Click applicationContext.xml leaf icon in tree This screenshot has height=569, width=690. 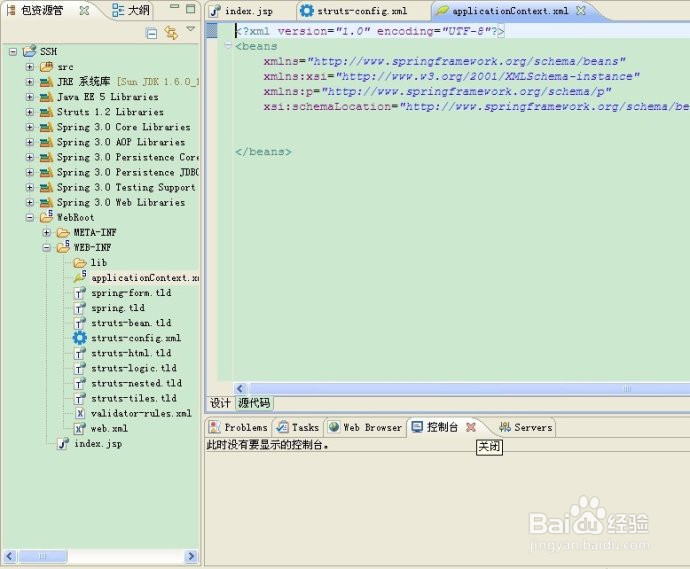(x=80, y=276)
